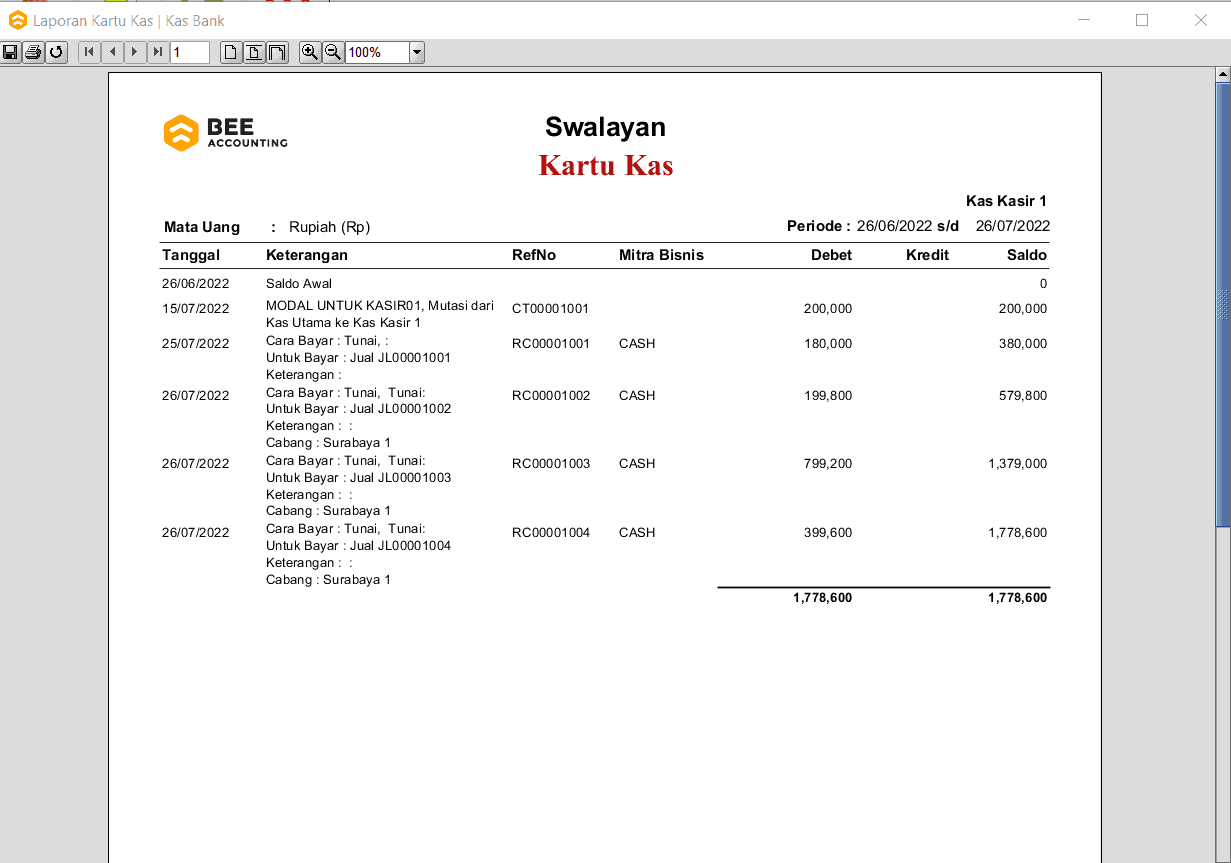The image size is (1231, 863).
Task: Refresh the report with the reload icon
Action: [x=56, y=52]
